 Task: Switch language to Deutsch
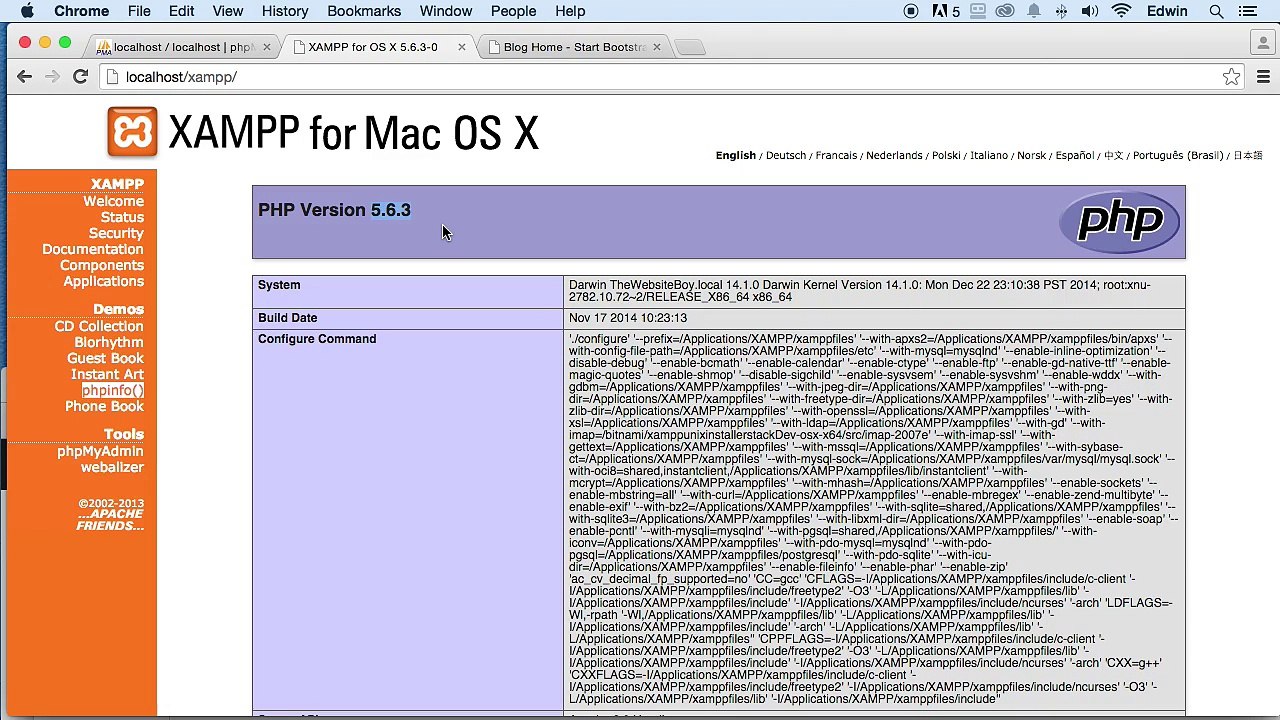click(x=786, y=155)
